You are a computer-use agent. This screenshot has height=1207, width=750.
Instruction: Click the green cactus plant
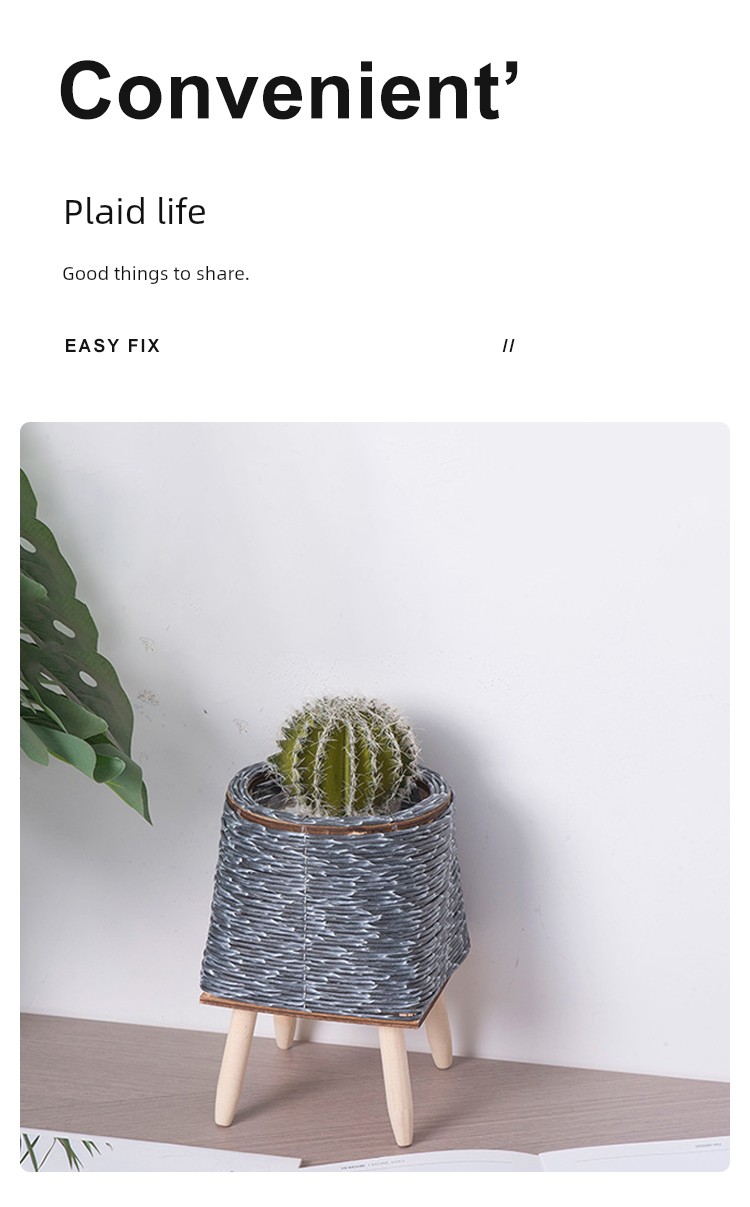coord(347,756)
